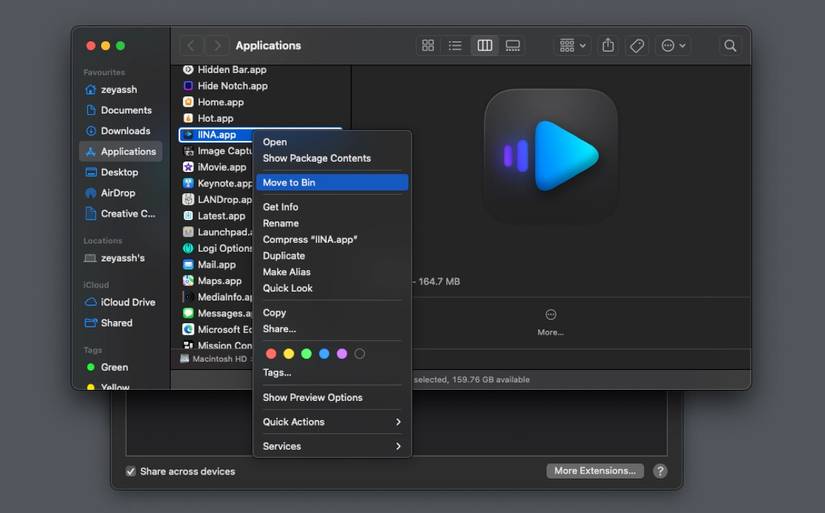Click the Share toolbar icon

tap(608, 46)
